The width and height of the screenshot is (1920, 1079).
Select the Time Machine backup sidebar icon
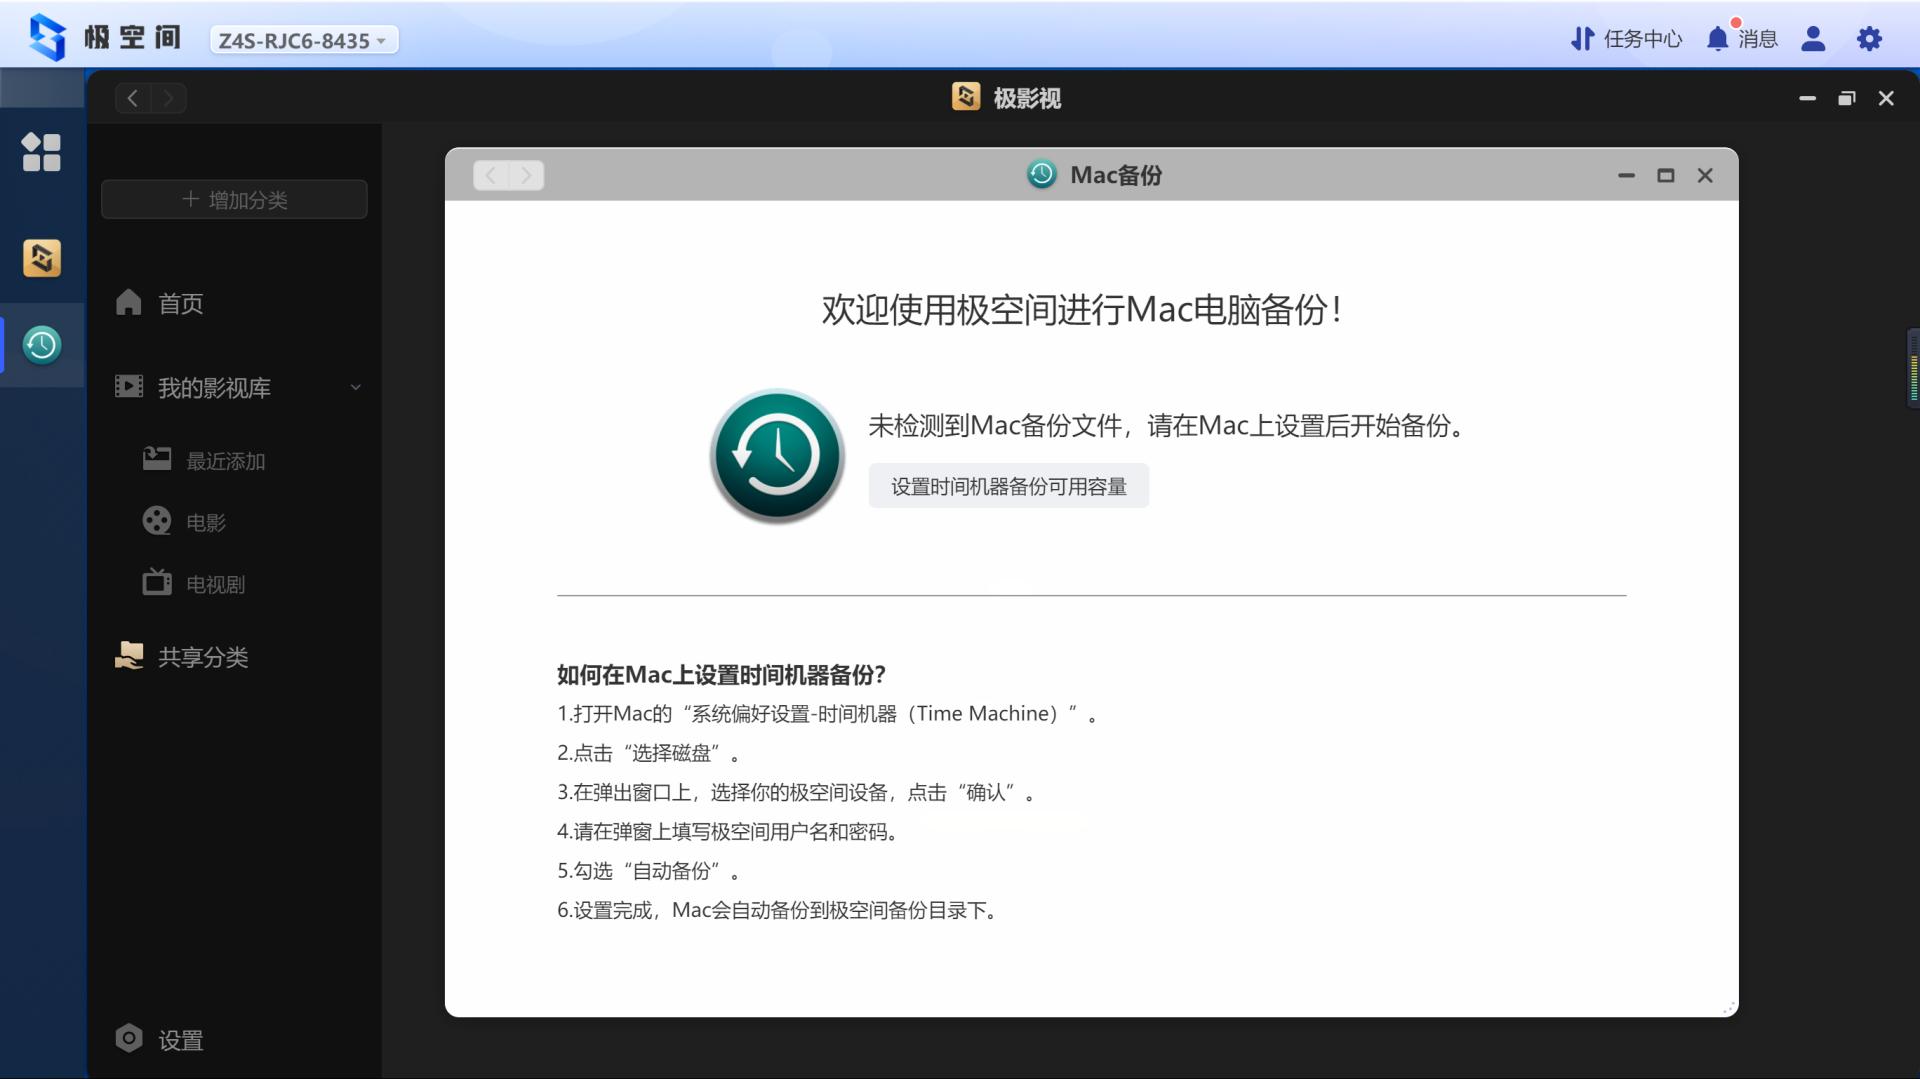pyautogui.click(x=42, y=346)
